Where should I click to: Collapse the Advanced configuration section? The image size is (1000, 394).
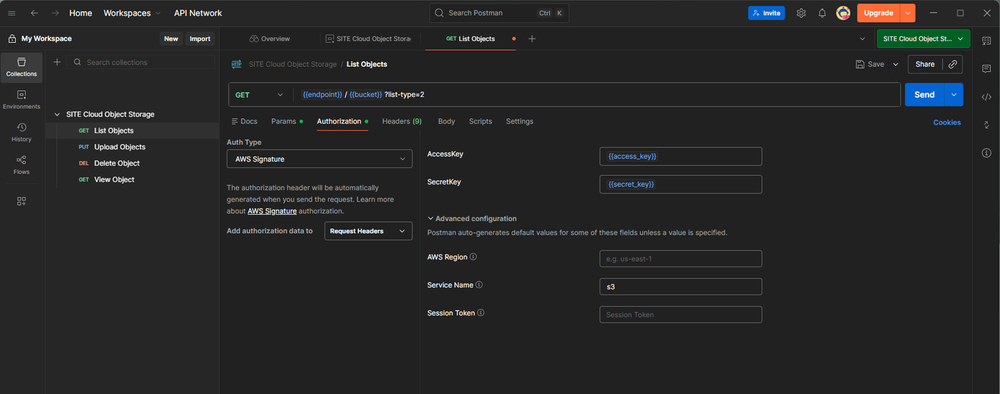point(472,219)
